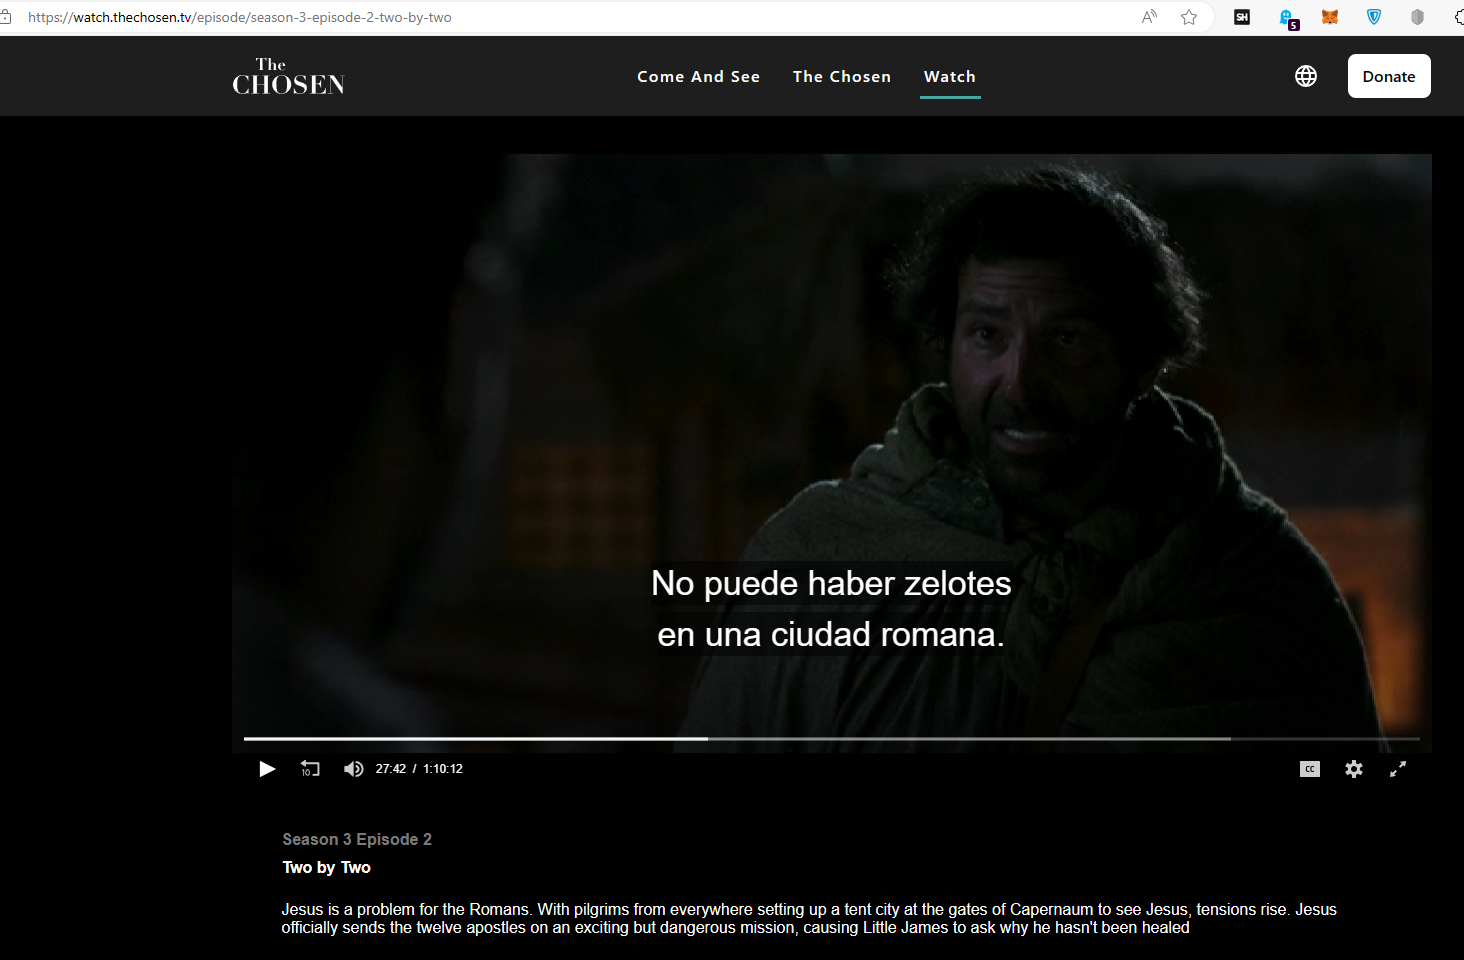Click the browser address bar URL
Screen dimensions: 1464x960
coord(240,17)
